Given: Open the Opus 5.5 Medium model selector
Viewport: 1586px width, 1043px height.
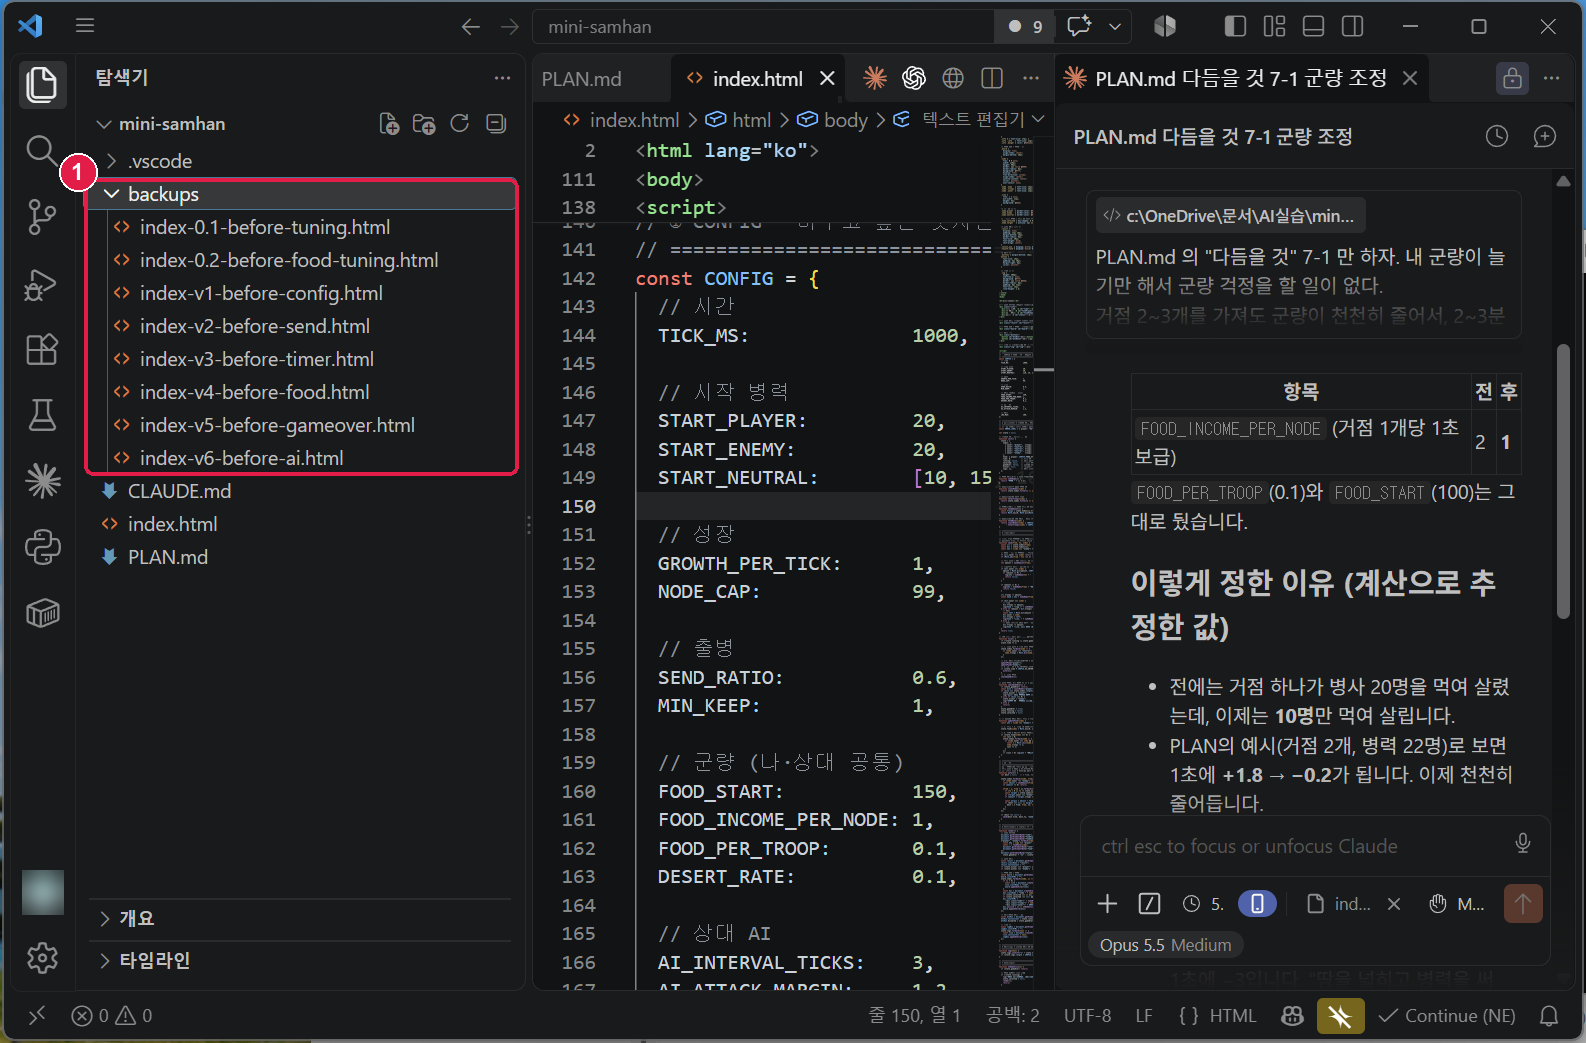Looking at the screenshot, I should (x=1165, y=945).
